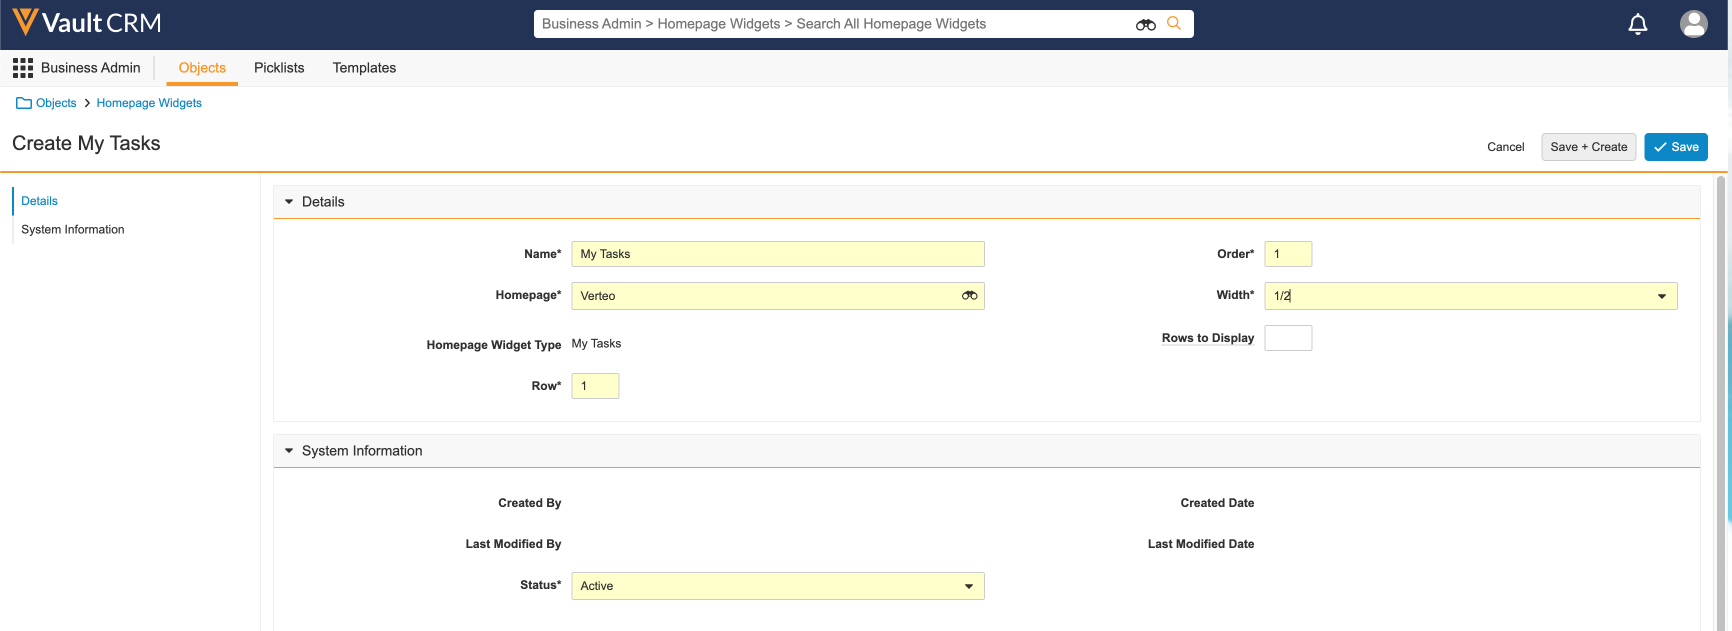Go to Homepage Widgets breadcrumb link
Screen dimensions: 1732x631
(149, 103)
